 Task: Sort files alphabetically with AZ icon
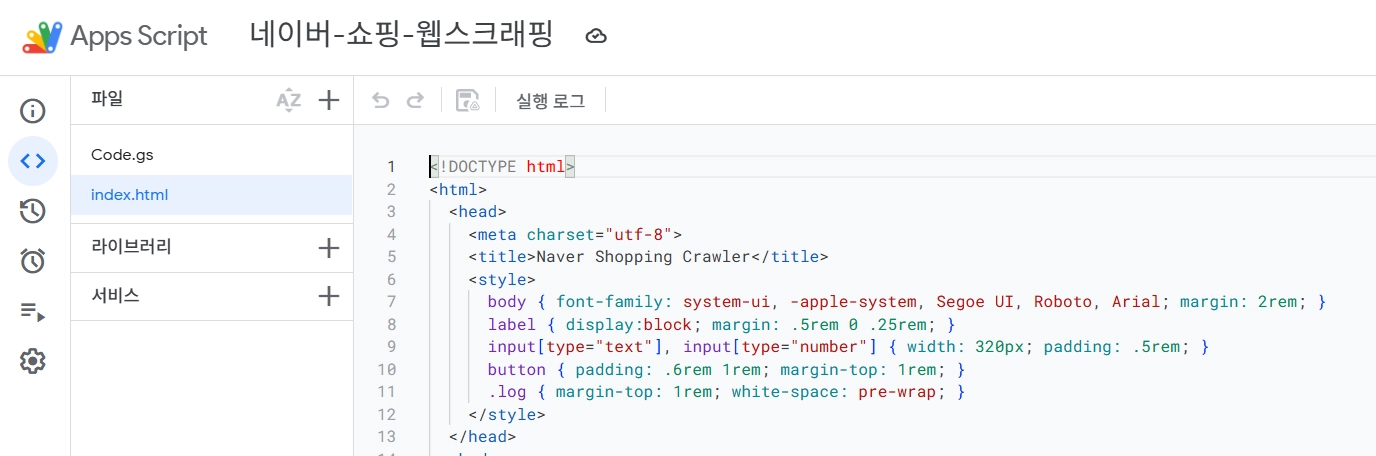(x=288, y=100)
